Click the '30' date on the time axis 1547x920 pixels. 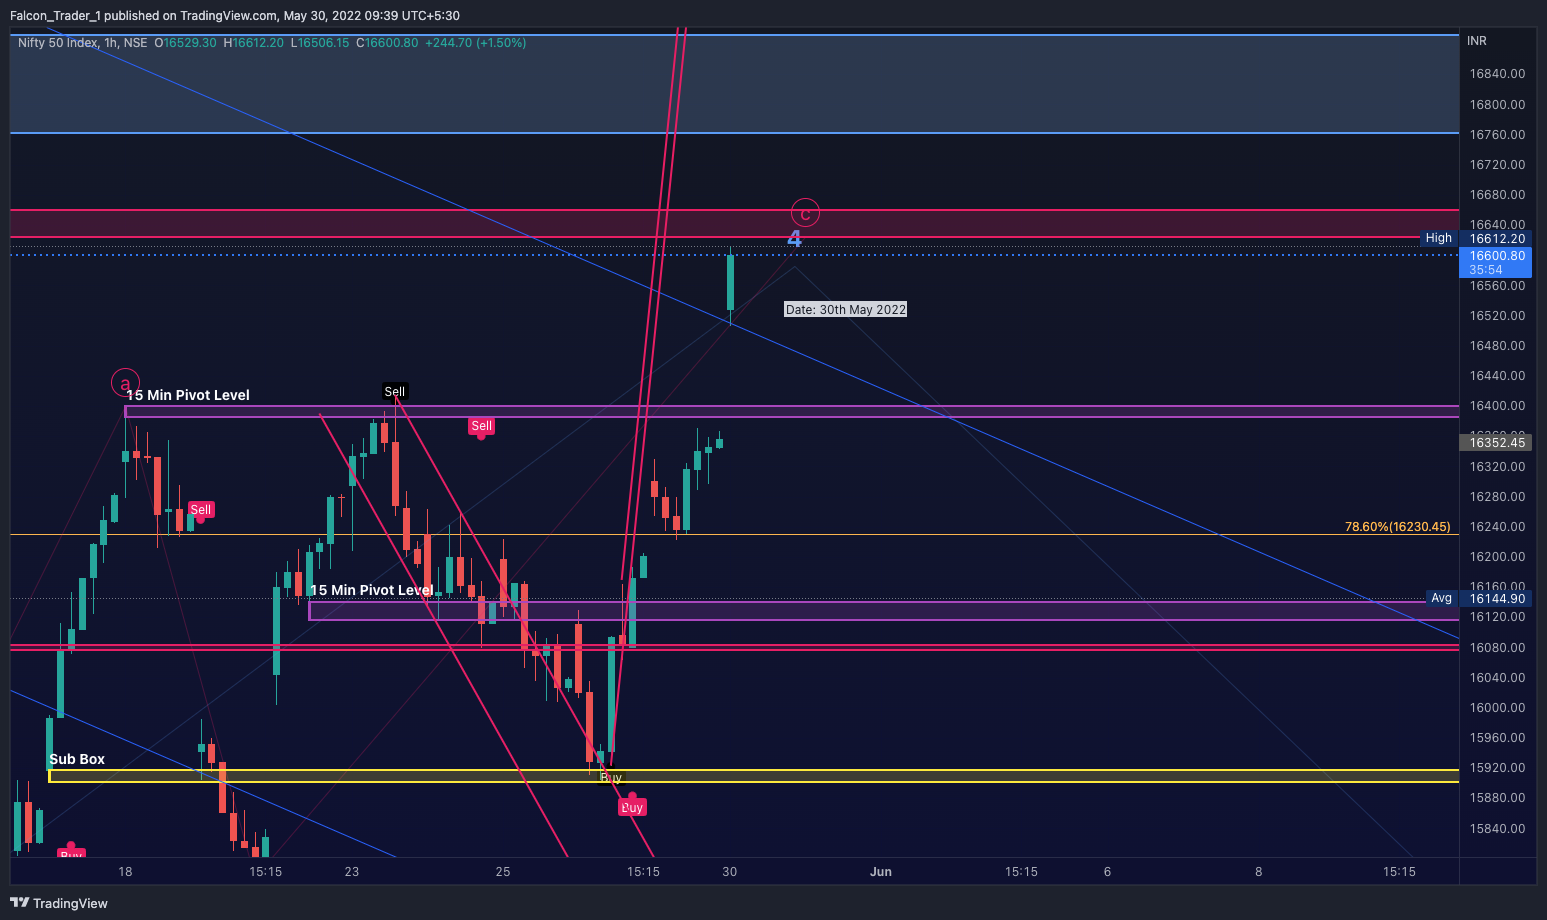(730, 871)
